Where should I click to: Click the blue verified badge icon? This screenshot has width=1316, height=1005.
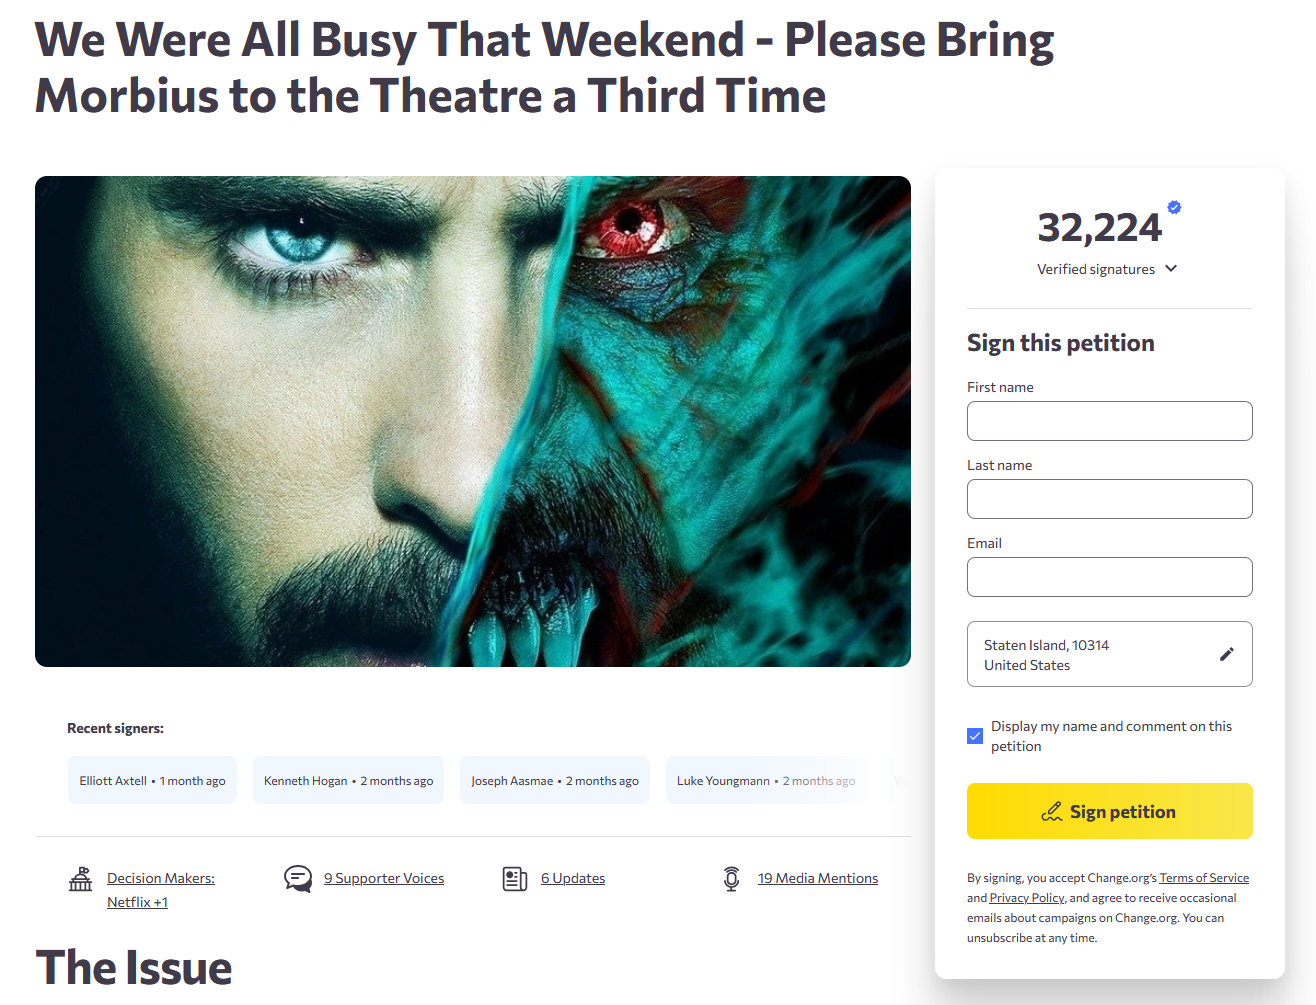[1174, 207]
